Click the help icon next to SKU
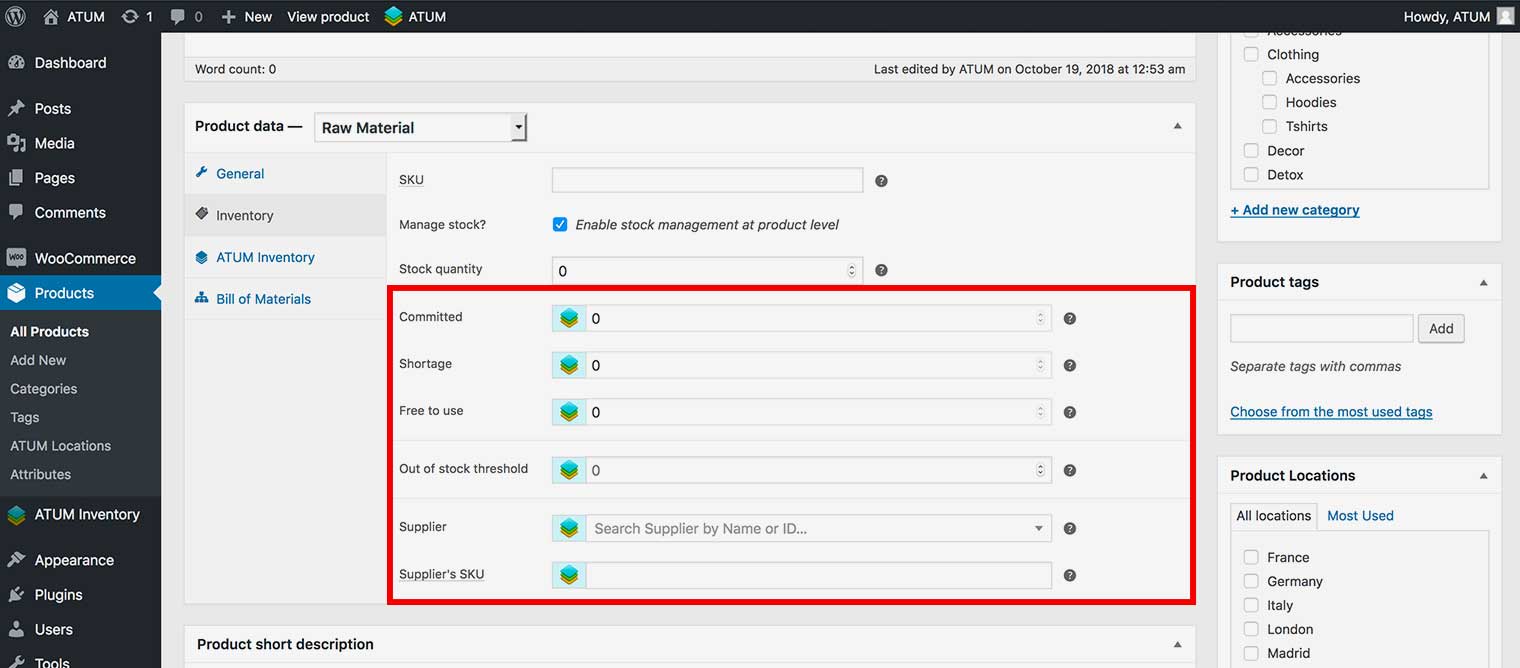1520x668 pixels. (881, 181)
